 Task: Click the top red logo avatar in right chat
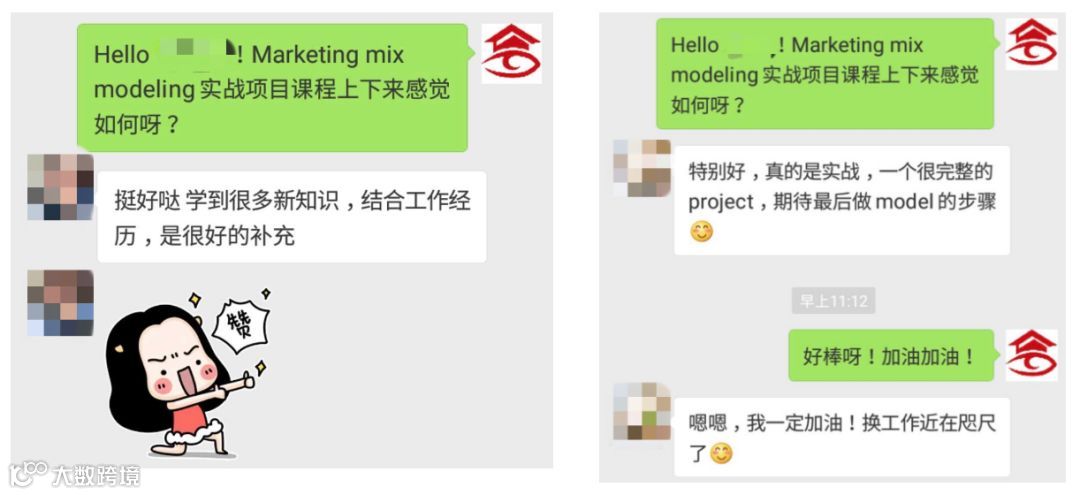click(x=1031, y=44)
